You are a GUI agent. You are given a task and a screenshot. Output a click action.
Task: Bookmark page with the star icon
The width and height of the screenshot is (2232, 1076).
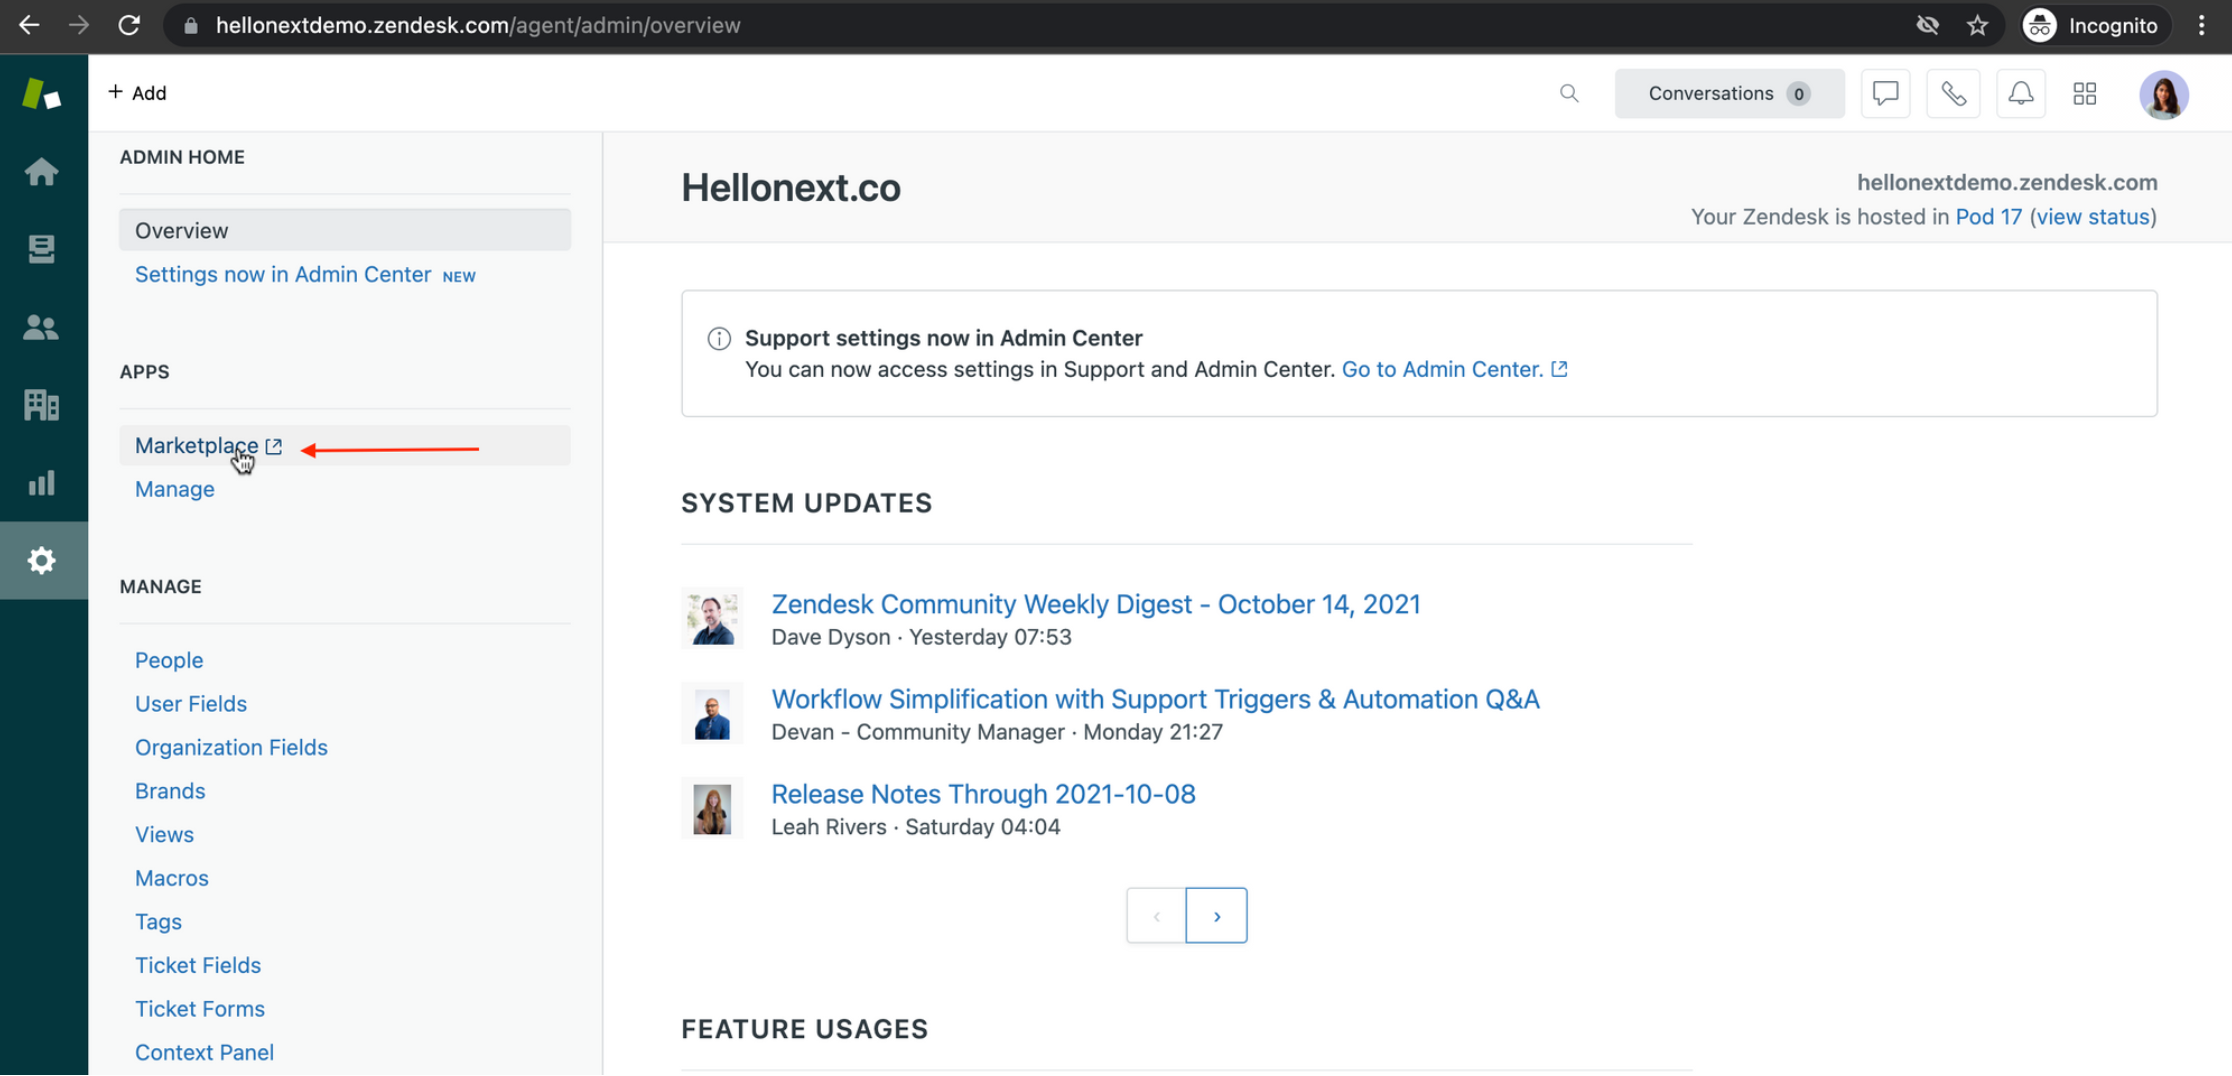pos(1977,25)
